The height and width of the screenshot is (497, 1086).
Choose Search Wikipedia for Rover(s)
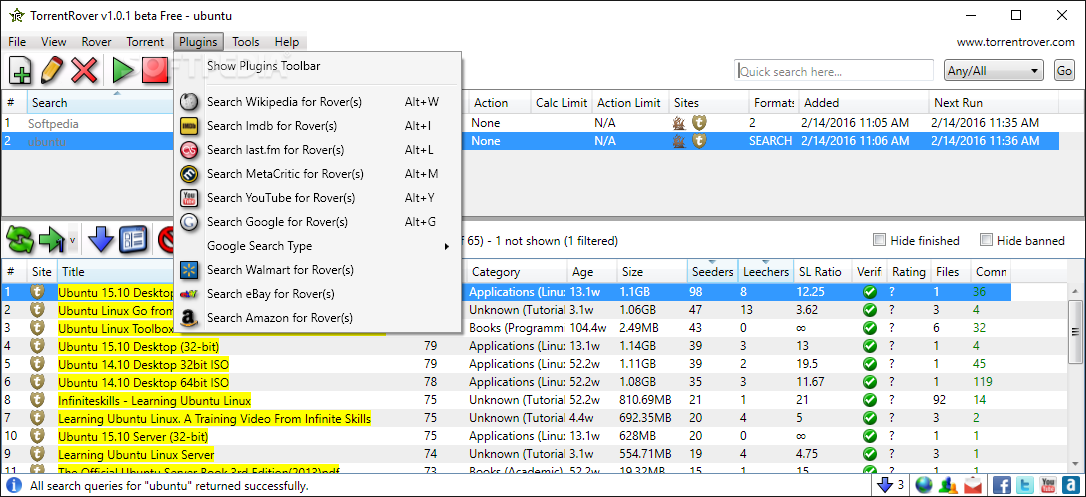tap(317, 102)
